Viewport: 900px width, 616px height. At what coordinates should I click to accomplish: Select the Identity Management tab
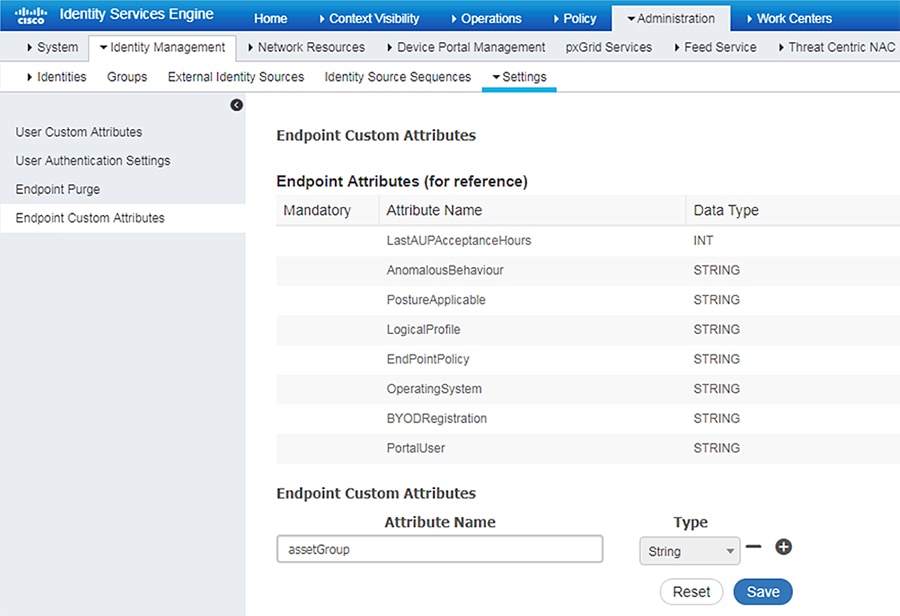(x=162, y=47)
